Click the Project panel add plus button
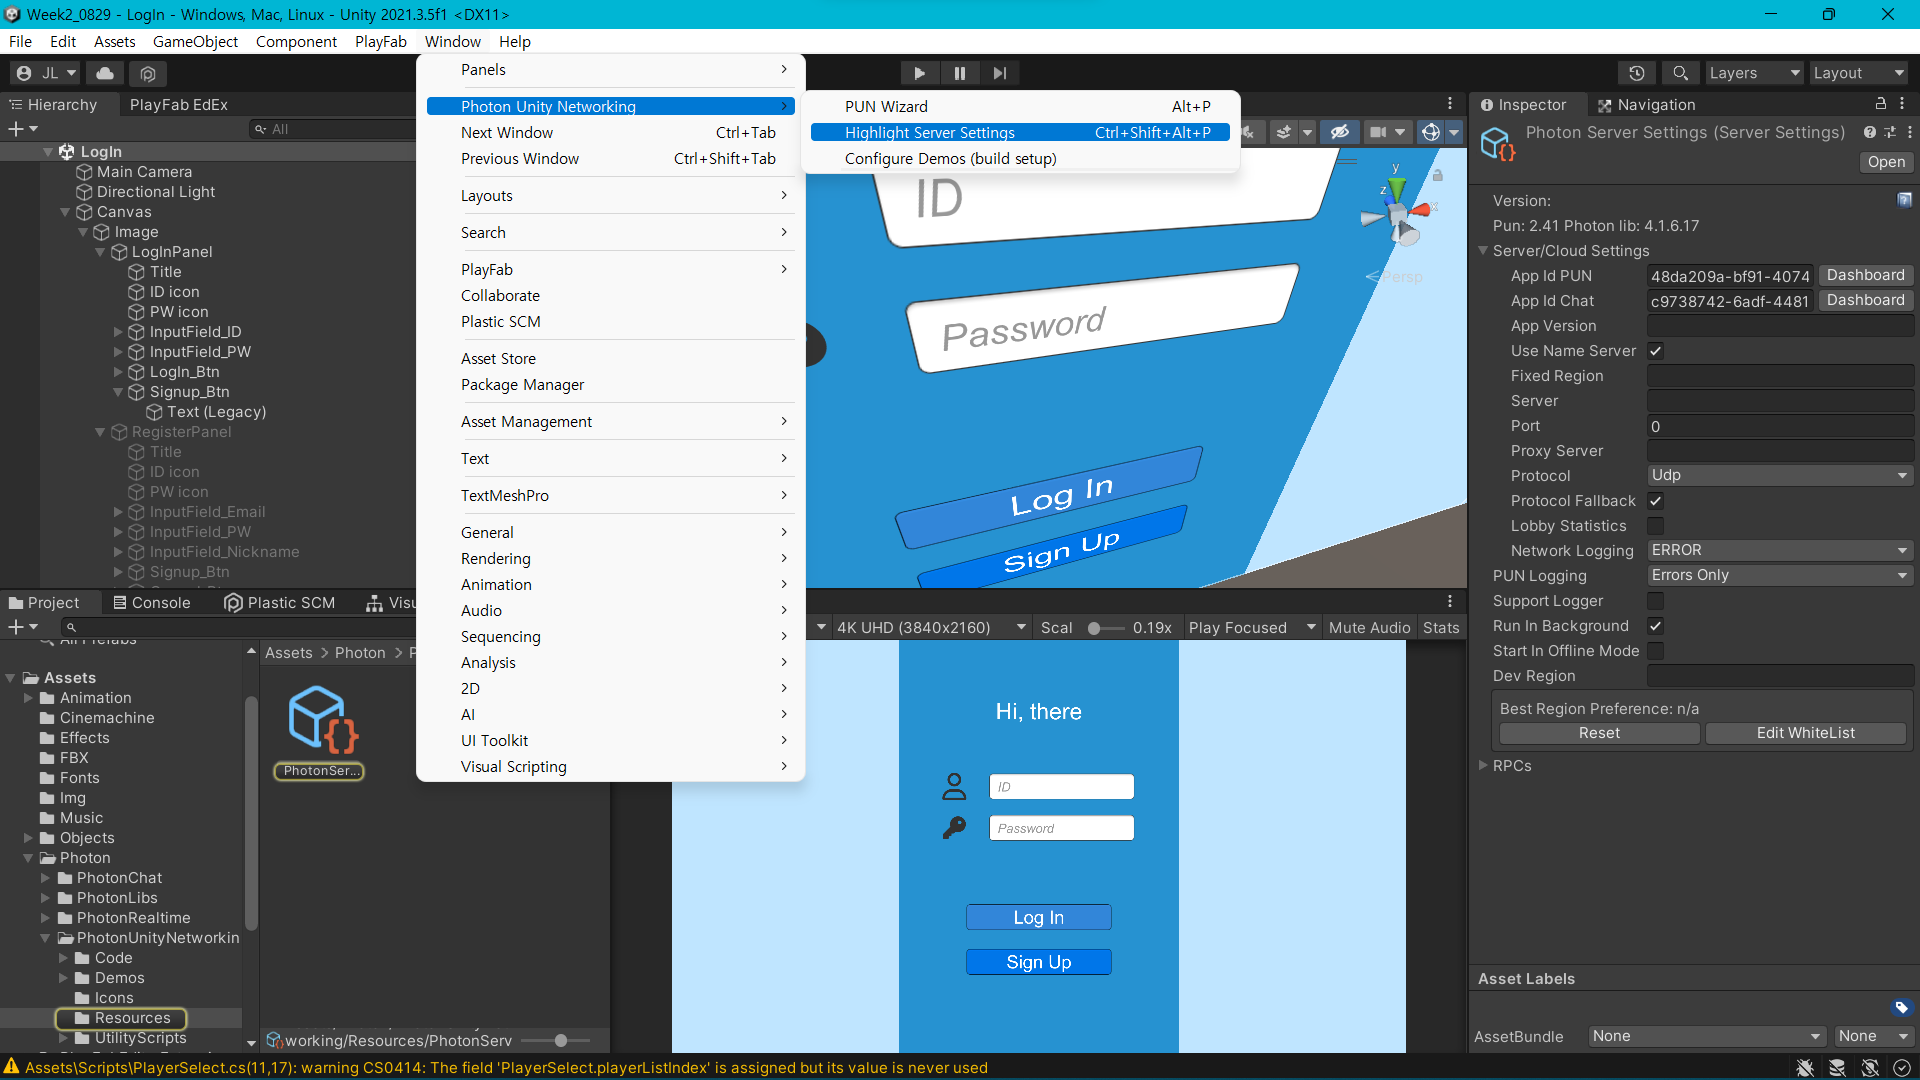The height and width of the screenshot is (1080, 1920). click(x=15, y=627)
